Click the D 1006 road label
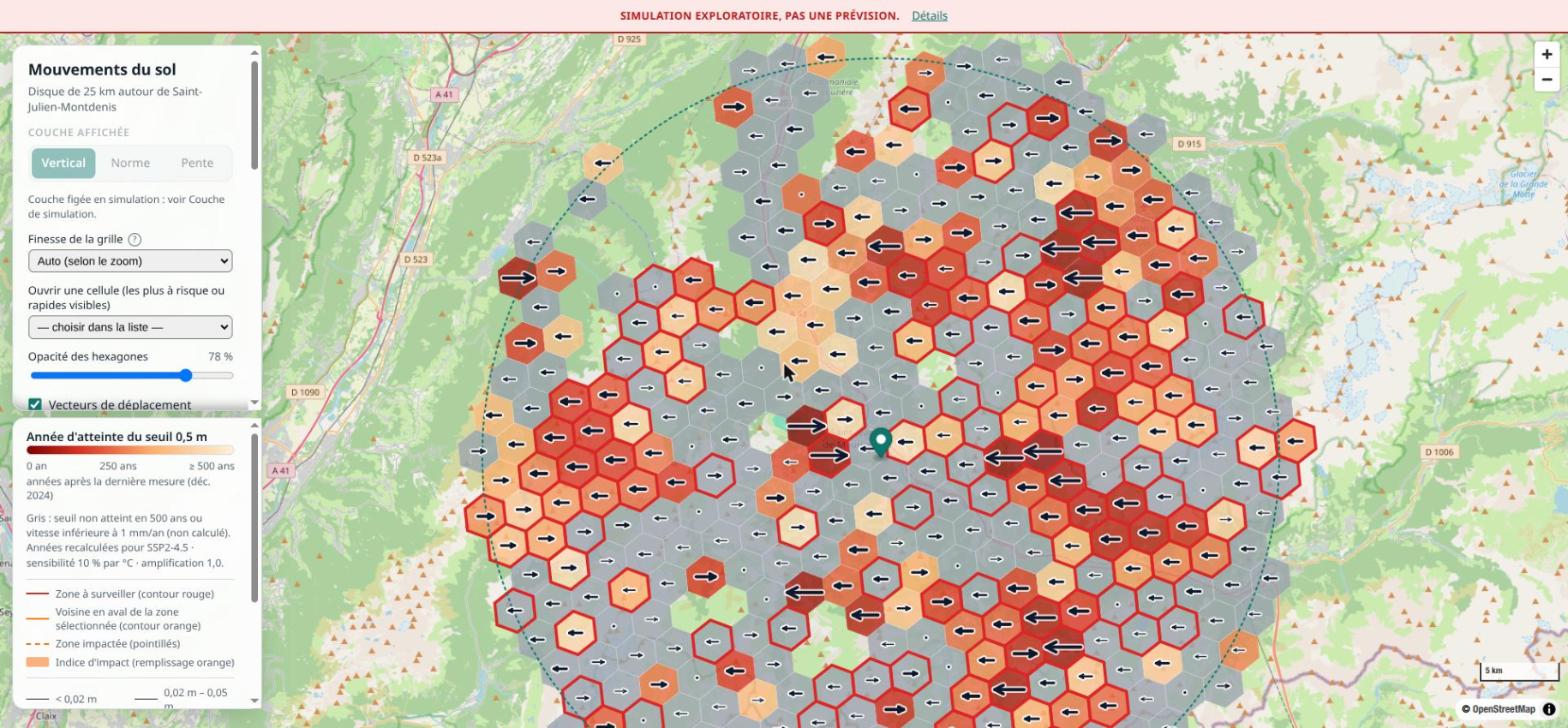Image resolution: width=1568 pixels, height=728 pixels. point(1438,452)
